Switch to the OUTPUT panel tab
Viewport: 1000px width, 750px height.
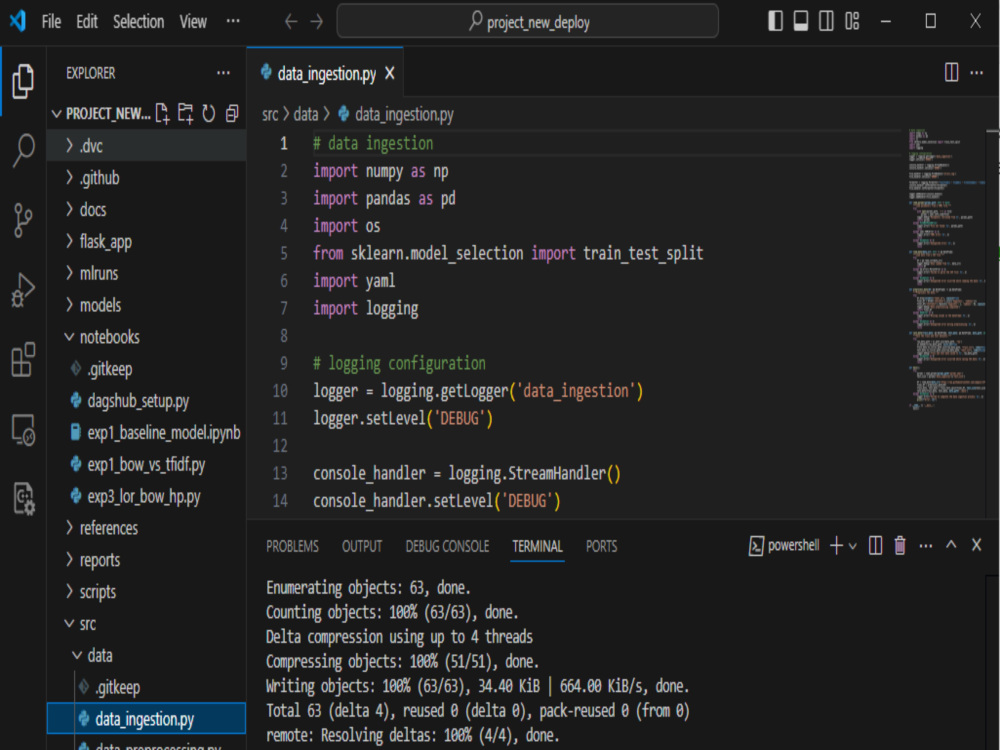point(362,547)
